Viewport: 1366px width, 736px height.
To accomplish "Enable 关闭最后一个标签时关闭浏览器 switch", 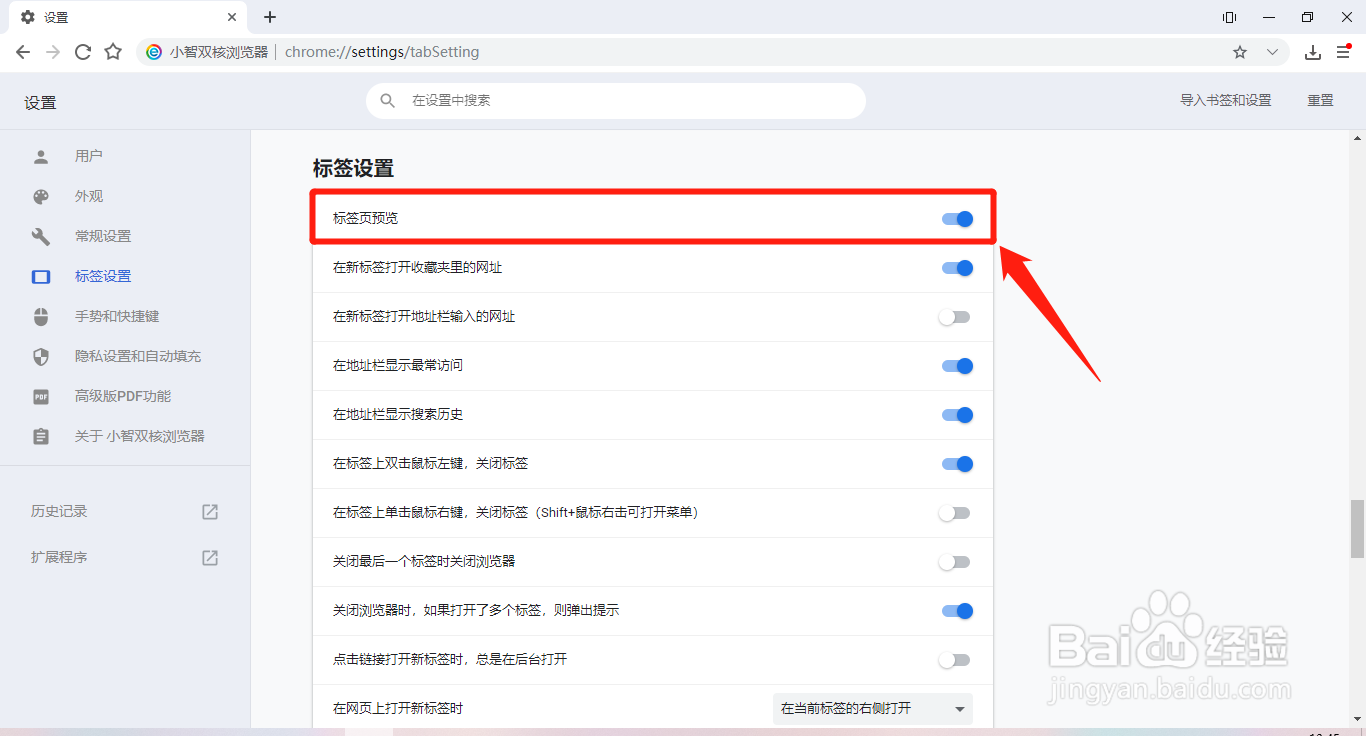I will click(x=954, y=562).
